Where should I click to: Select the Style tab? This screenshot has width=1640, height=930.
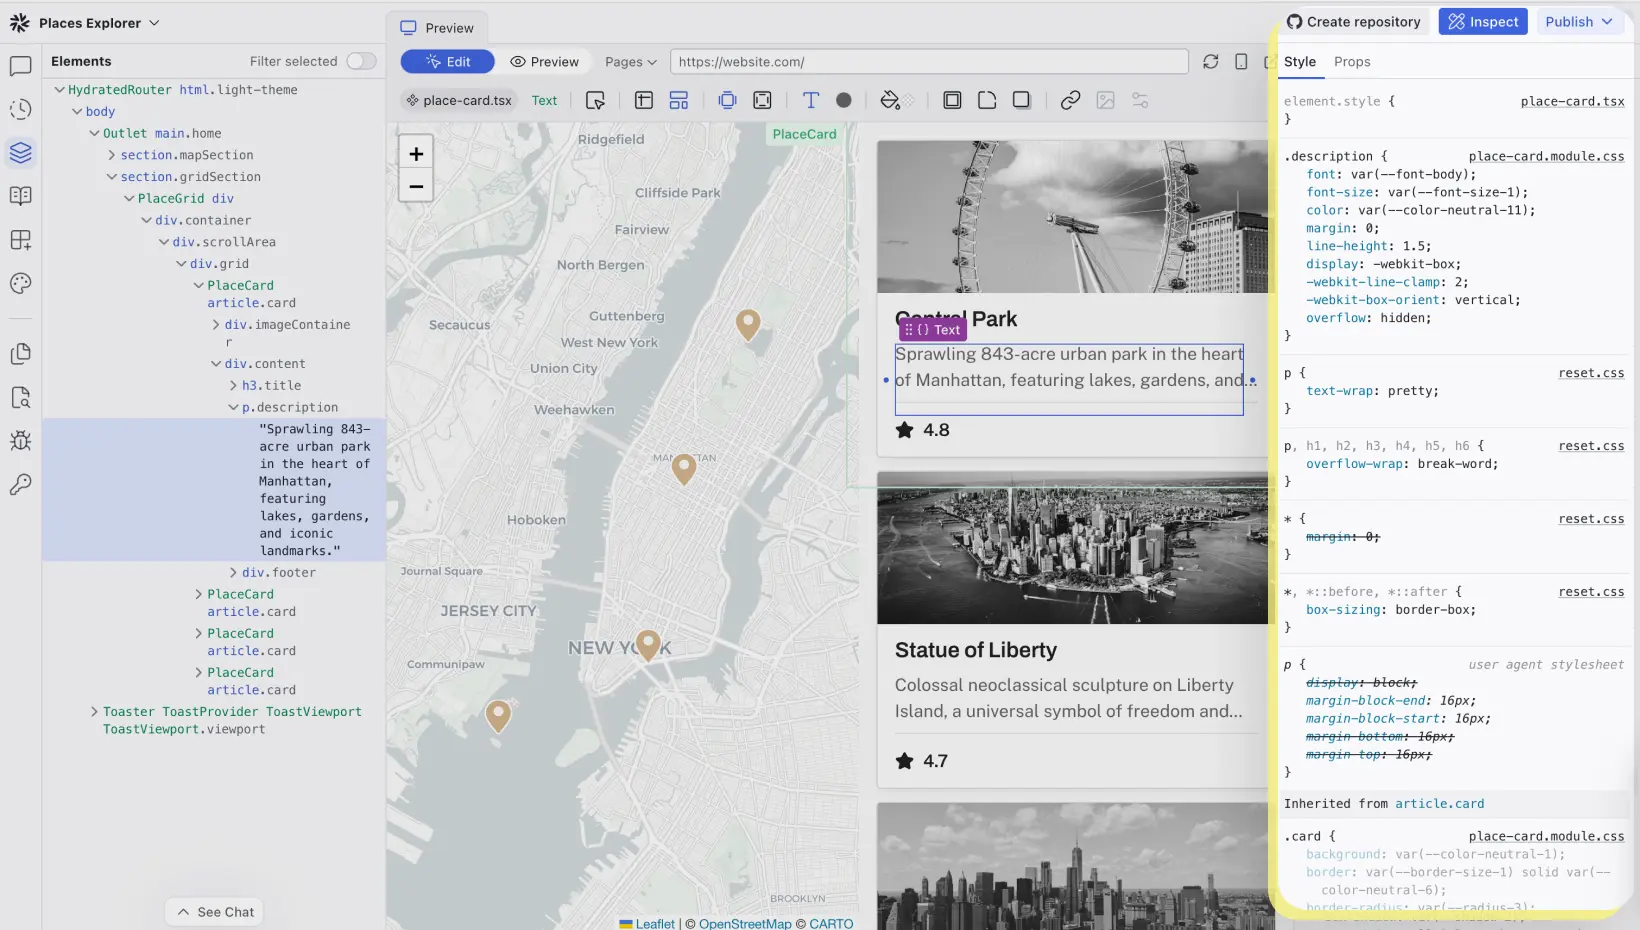click(x=1299, y=62)
